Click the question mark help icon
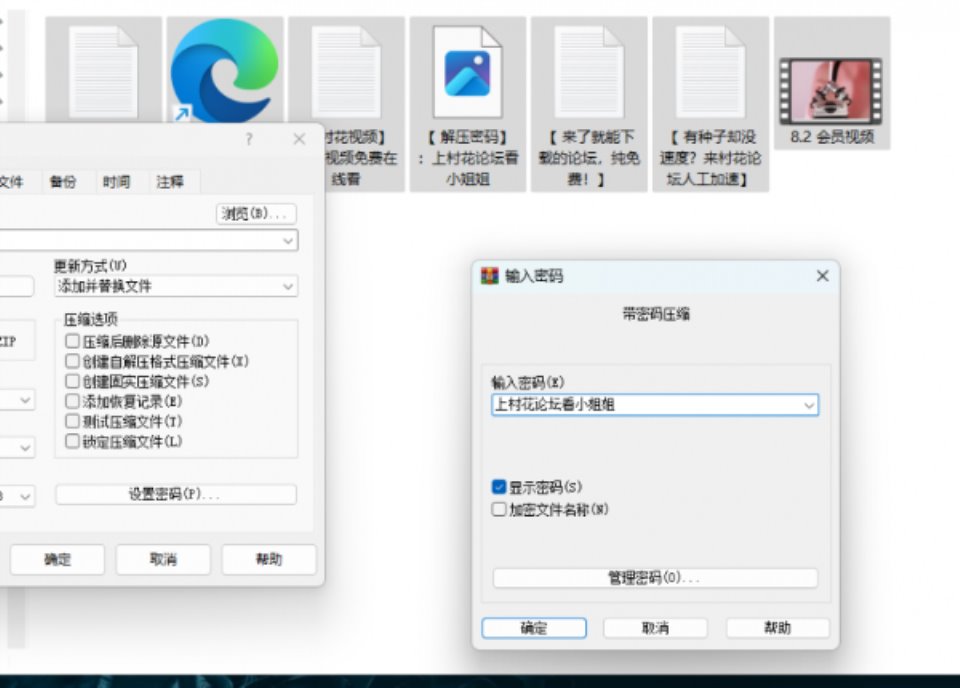 pyautogui.click(x=249, y=140)
